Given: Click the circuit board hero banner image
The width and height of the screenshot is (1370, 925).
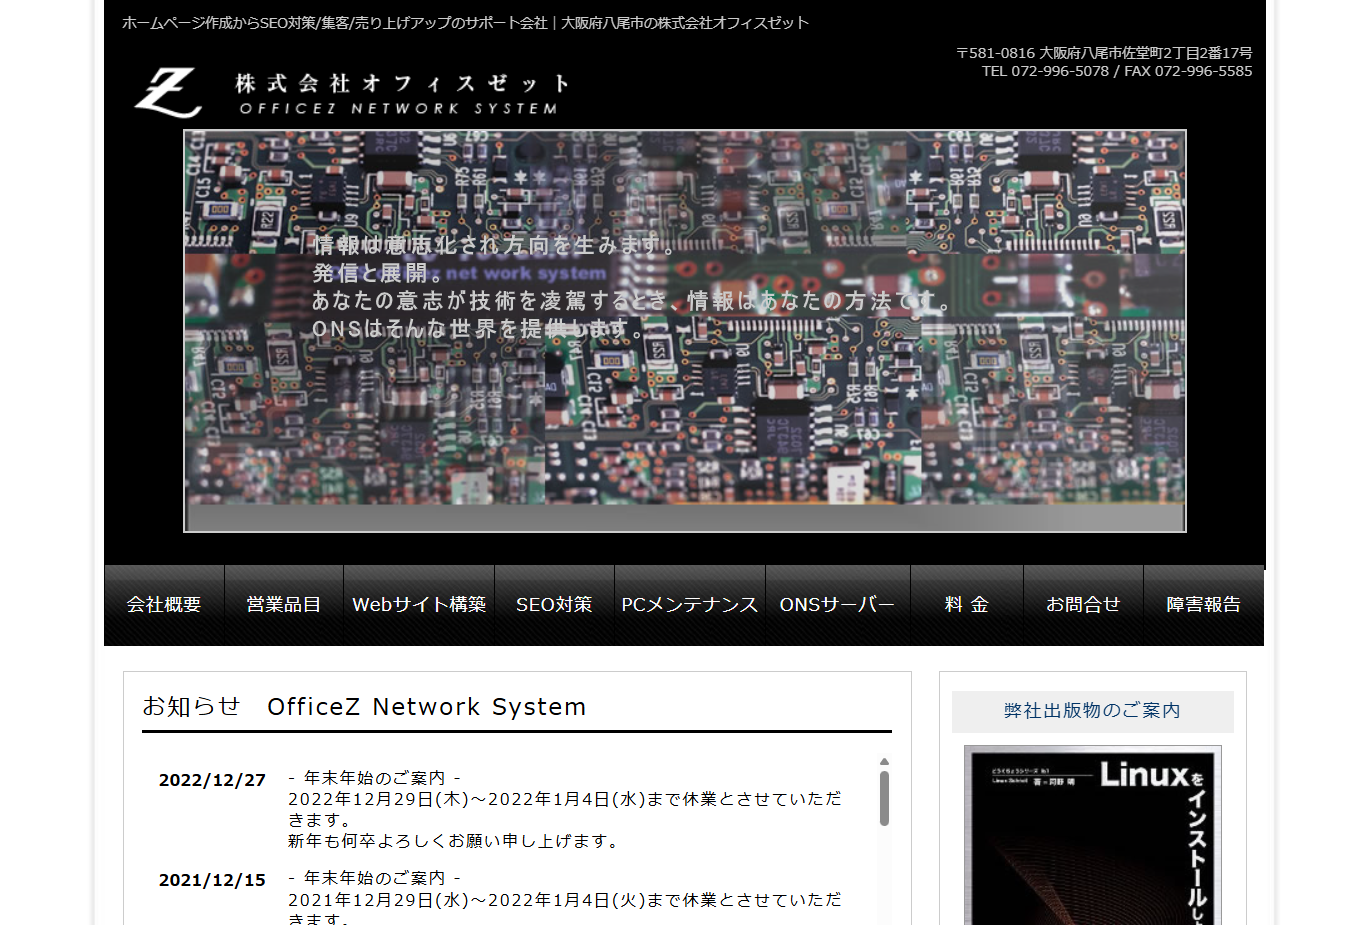Looking at the screenshot, I should [685, 331].
